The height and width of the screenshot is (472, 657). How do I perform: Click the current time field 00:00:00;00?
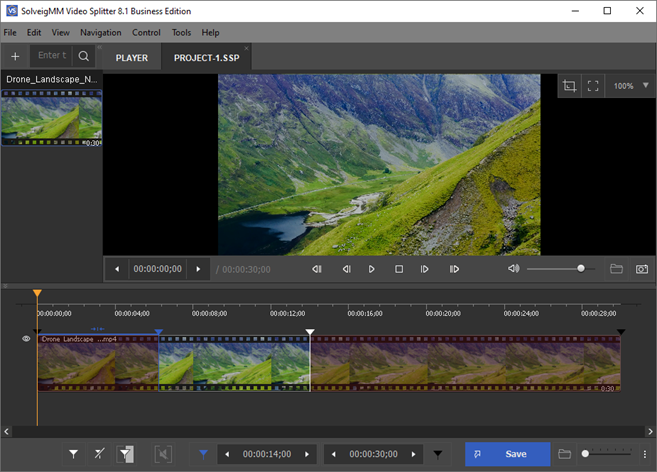point(158,269)
